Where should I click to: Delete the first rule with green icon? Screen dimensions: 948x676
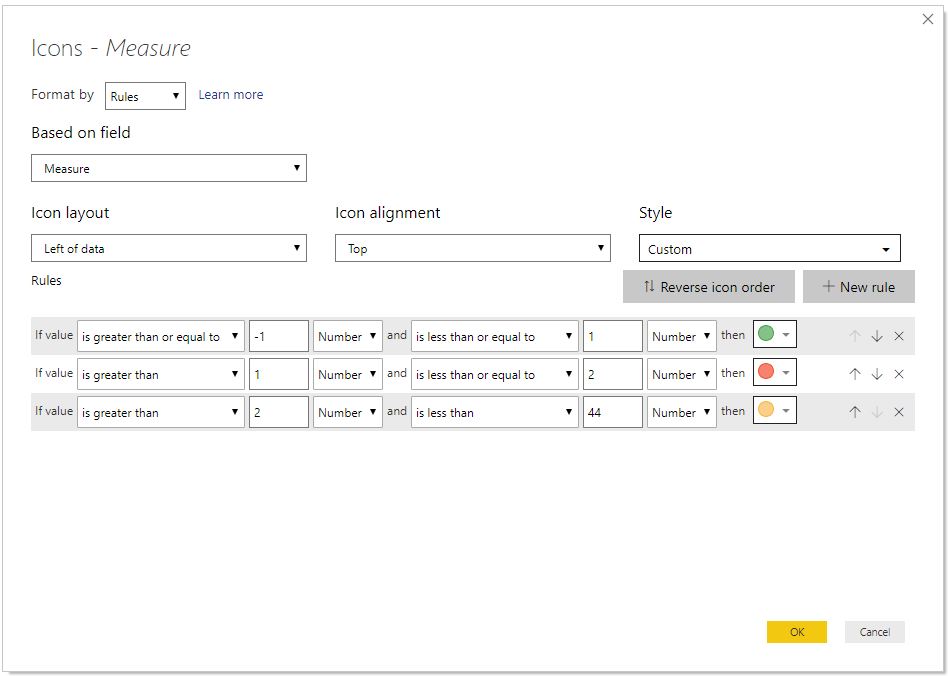point(899,336)
